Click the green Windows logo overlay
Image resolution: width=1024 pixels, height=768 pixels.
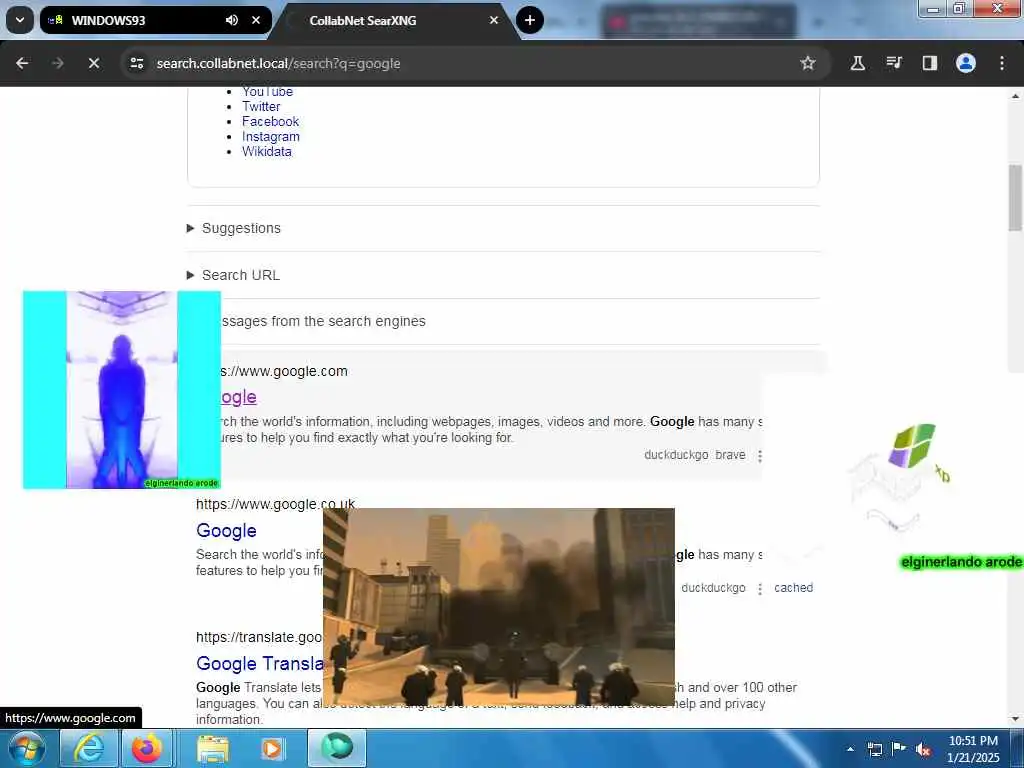[912, 446]
